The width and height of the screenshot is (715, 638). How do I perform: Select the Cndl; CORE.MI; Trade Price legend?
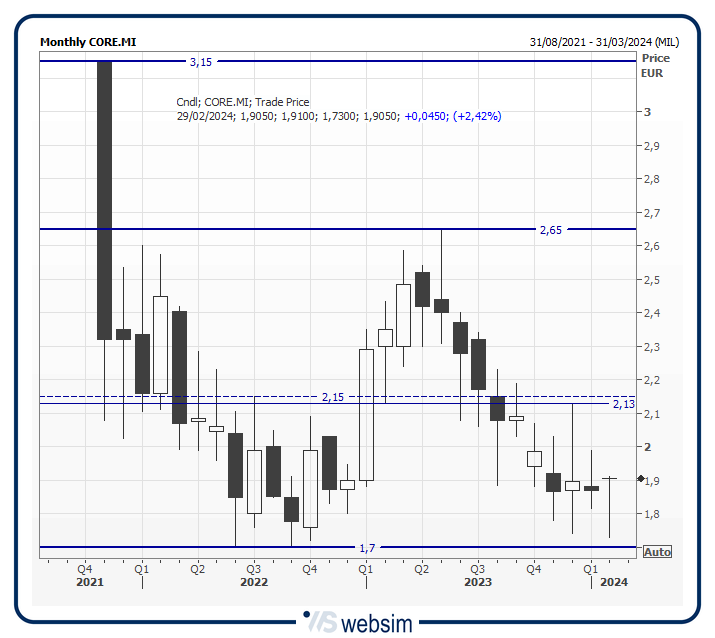tap(243, 102)
